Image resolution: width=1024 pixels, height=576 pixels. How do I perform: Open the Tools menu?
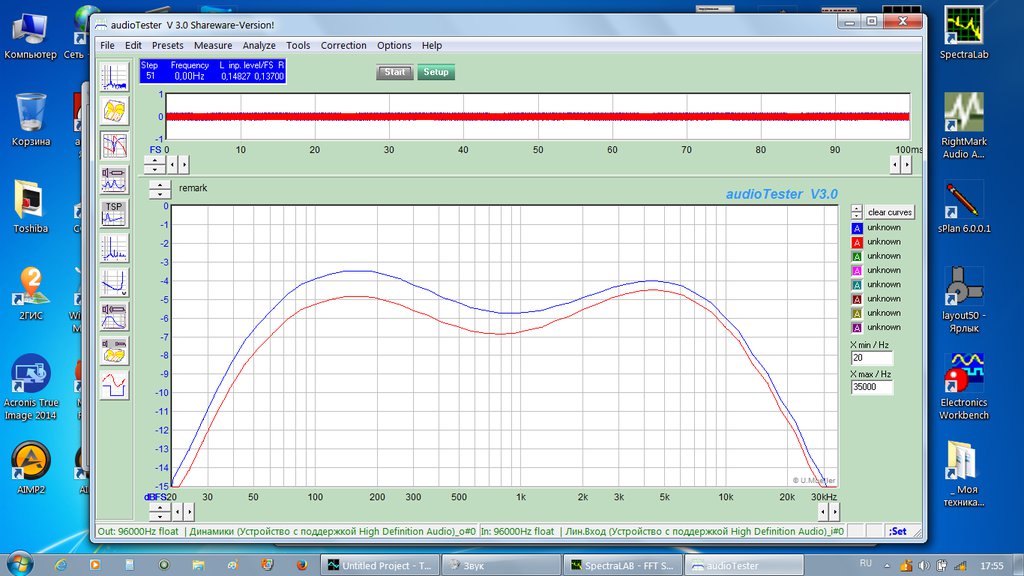pos(298,45)
